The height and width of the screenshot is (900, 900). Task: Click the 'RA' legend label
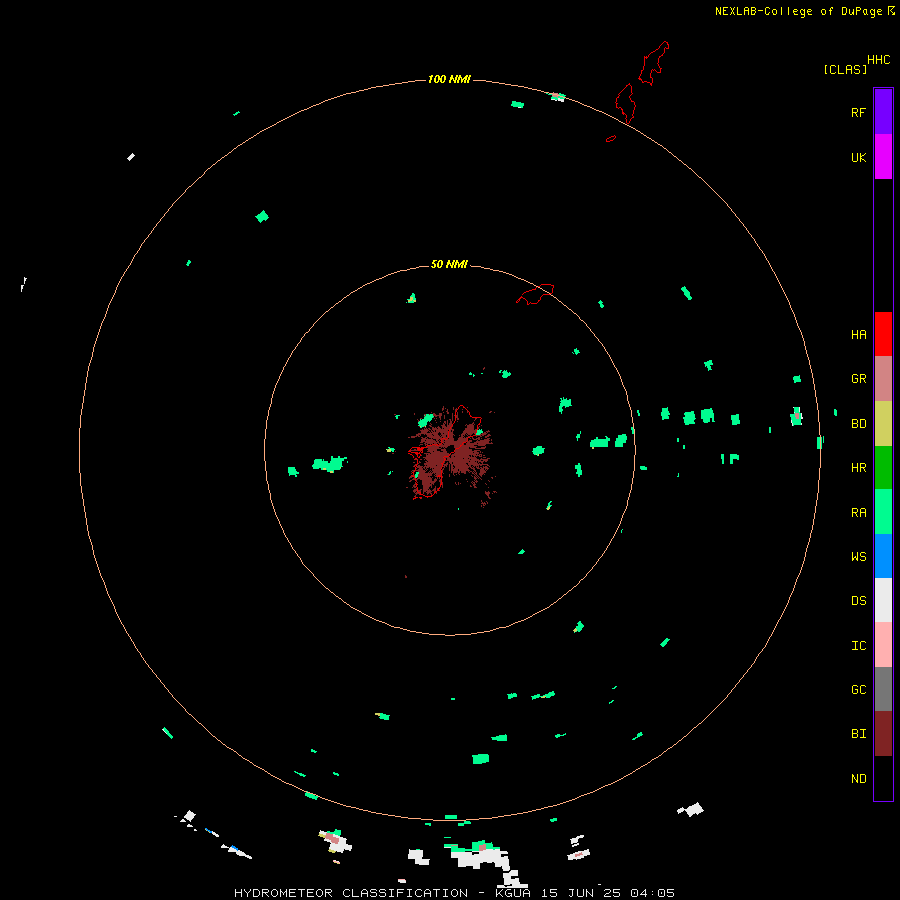(x=858, y=513)
